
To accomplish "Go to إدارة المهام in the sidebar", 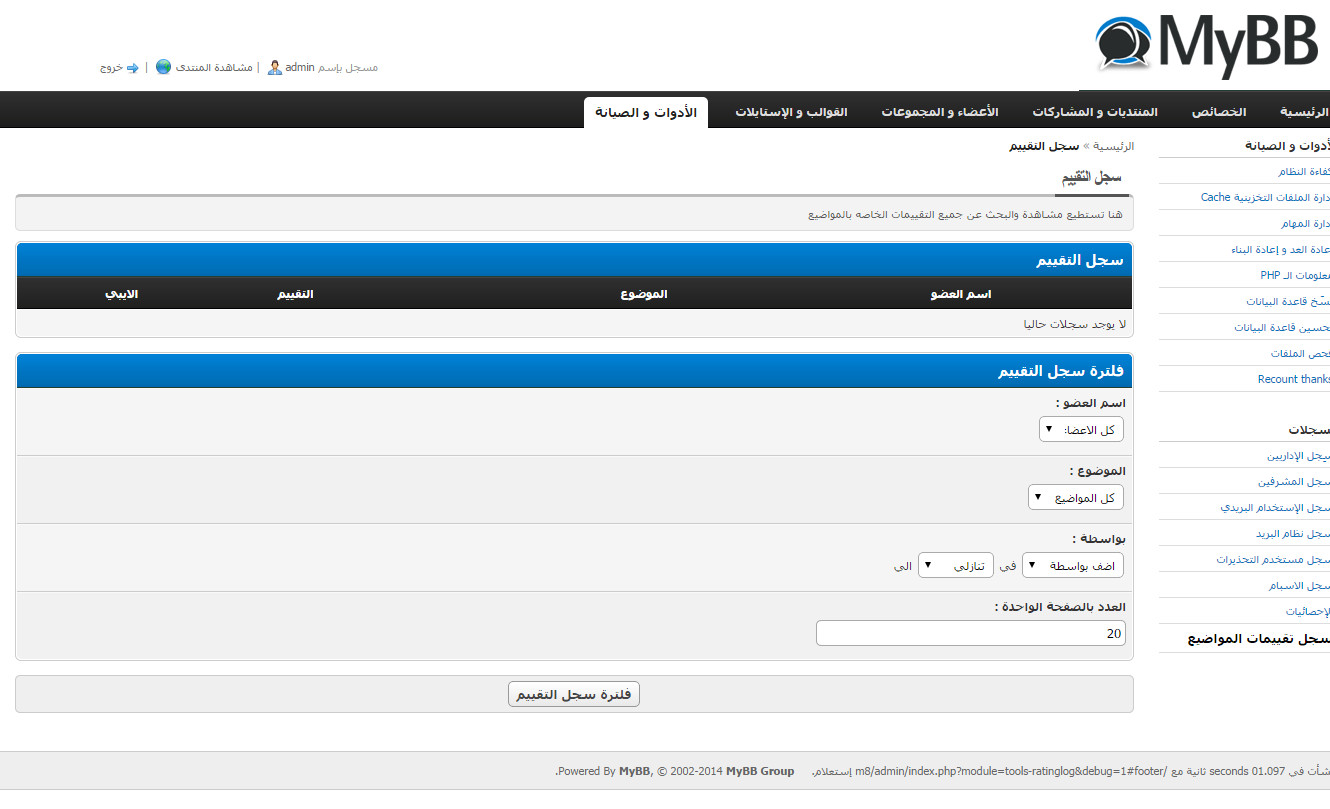I will click(x=1304, y=224).
